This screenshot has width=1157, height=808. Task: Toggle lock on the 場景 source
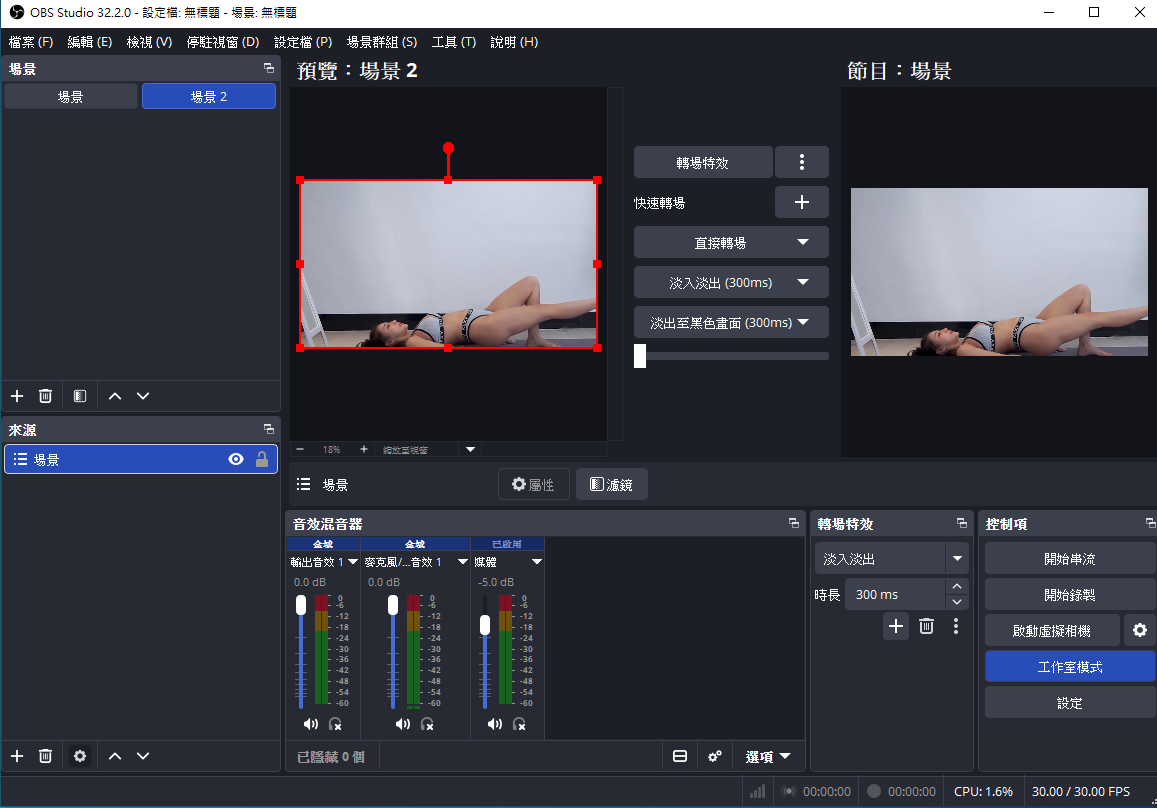261,459
